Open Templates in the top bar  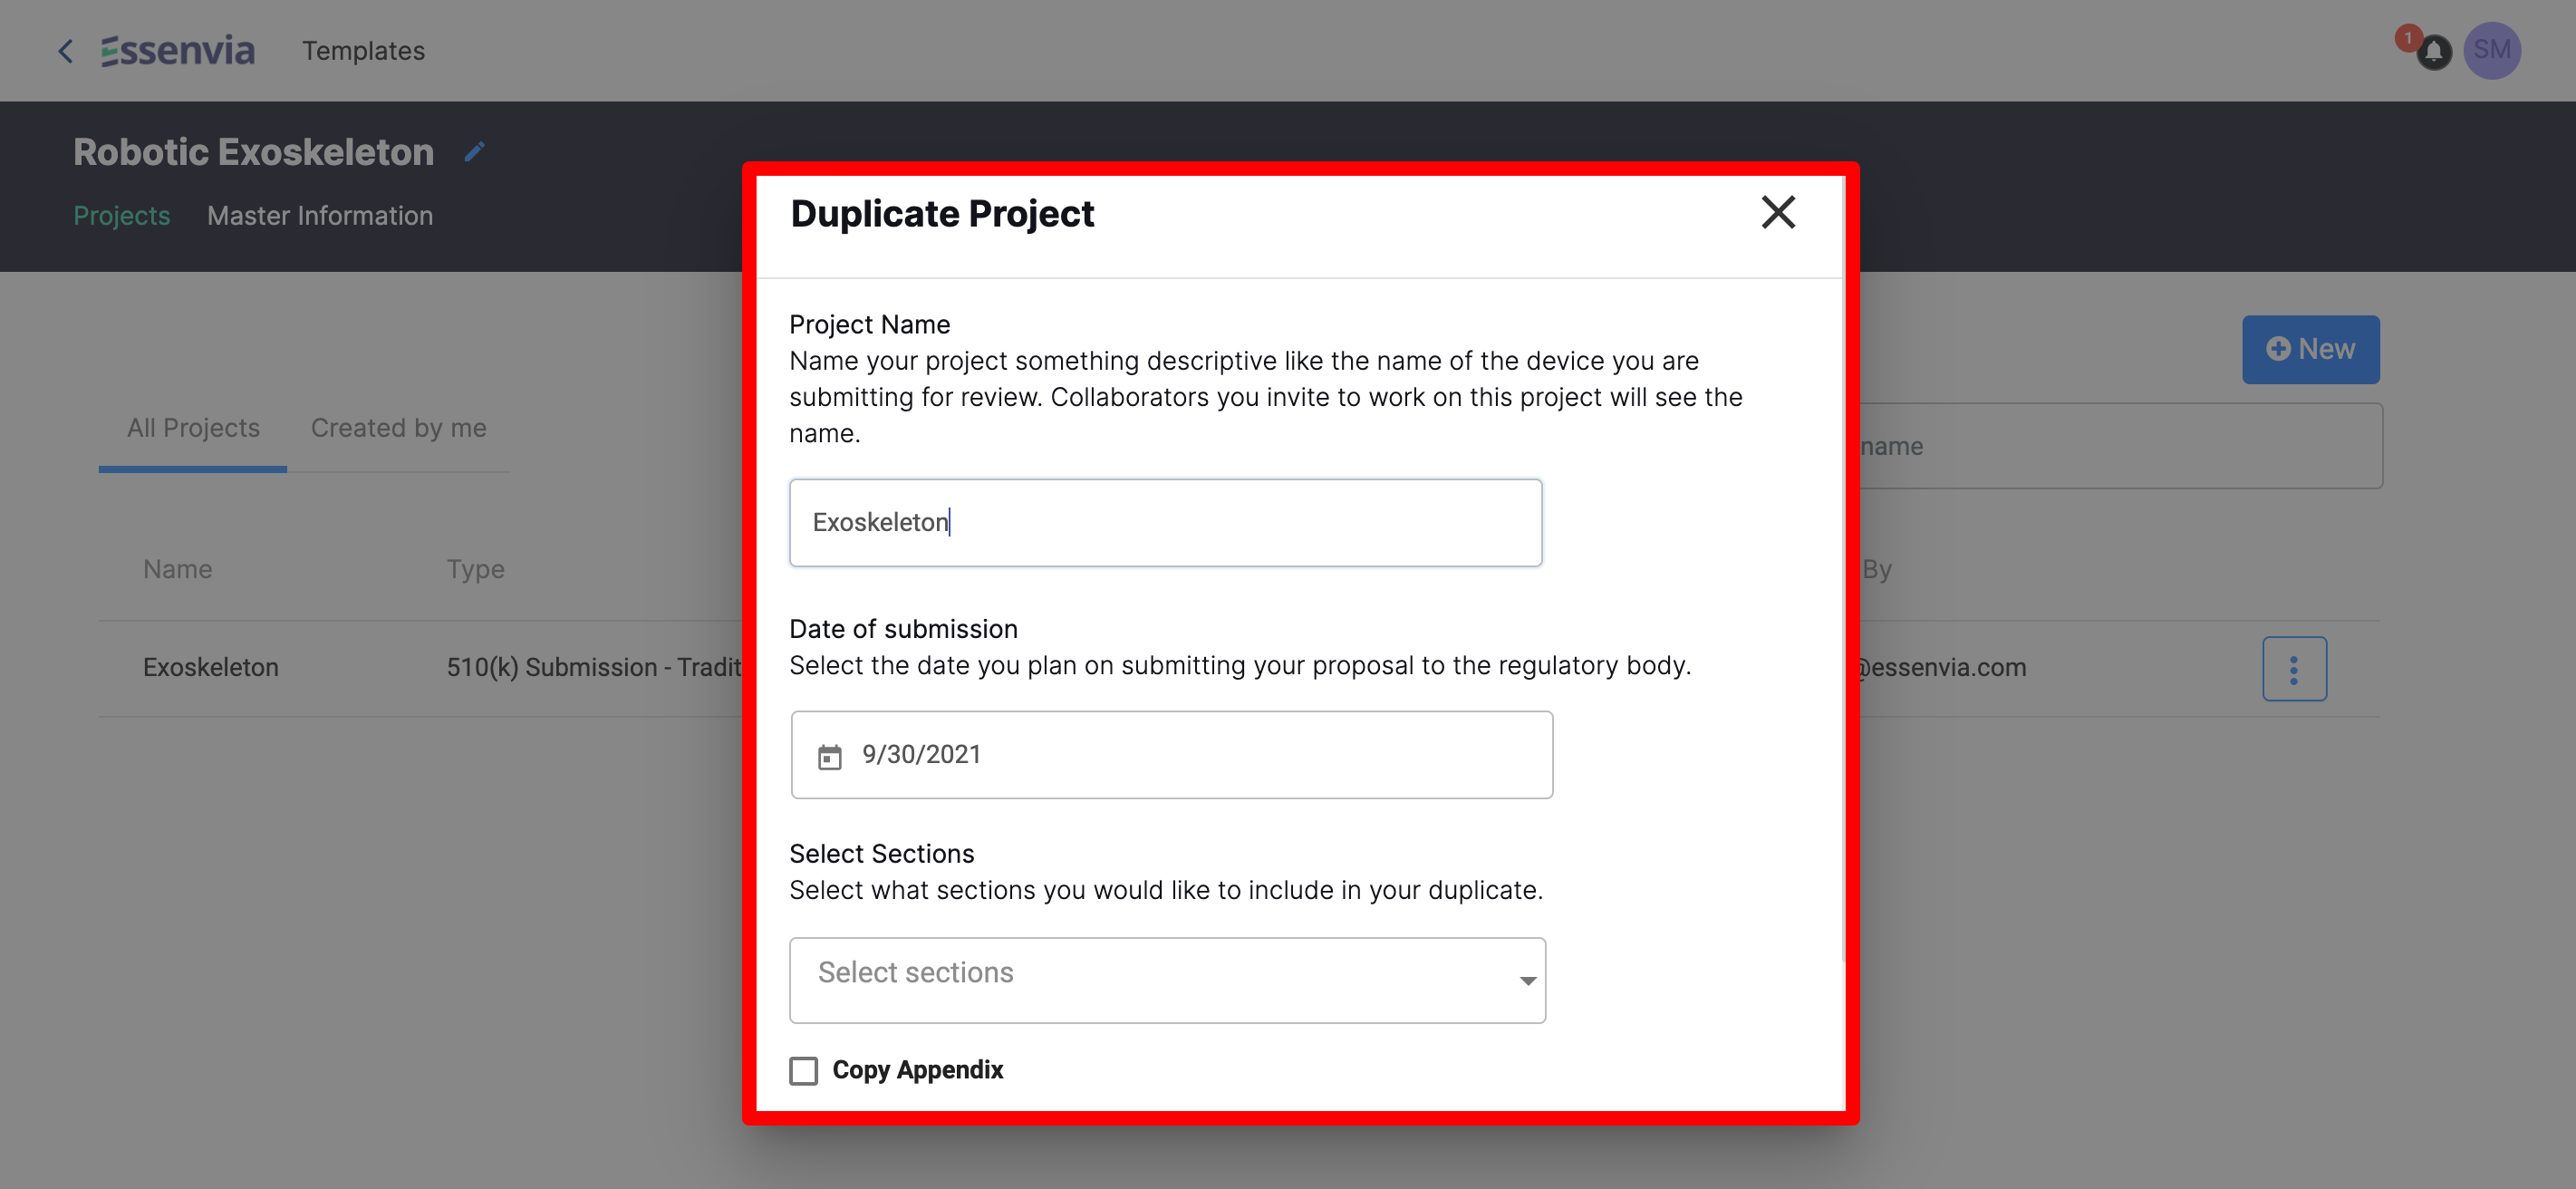(x=363, y=51)
